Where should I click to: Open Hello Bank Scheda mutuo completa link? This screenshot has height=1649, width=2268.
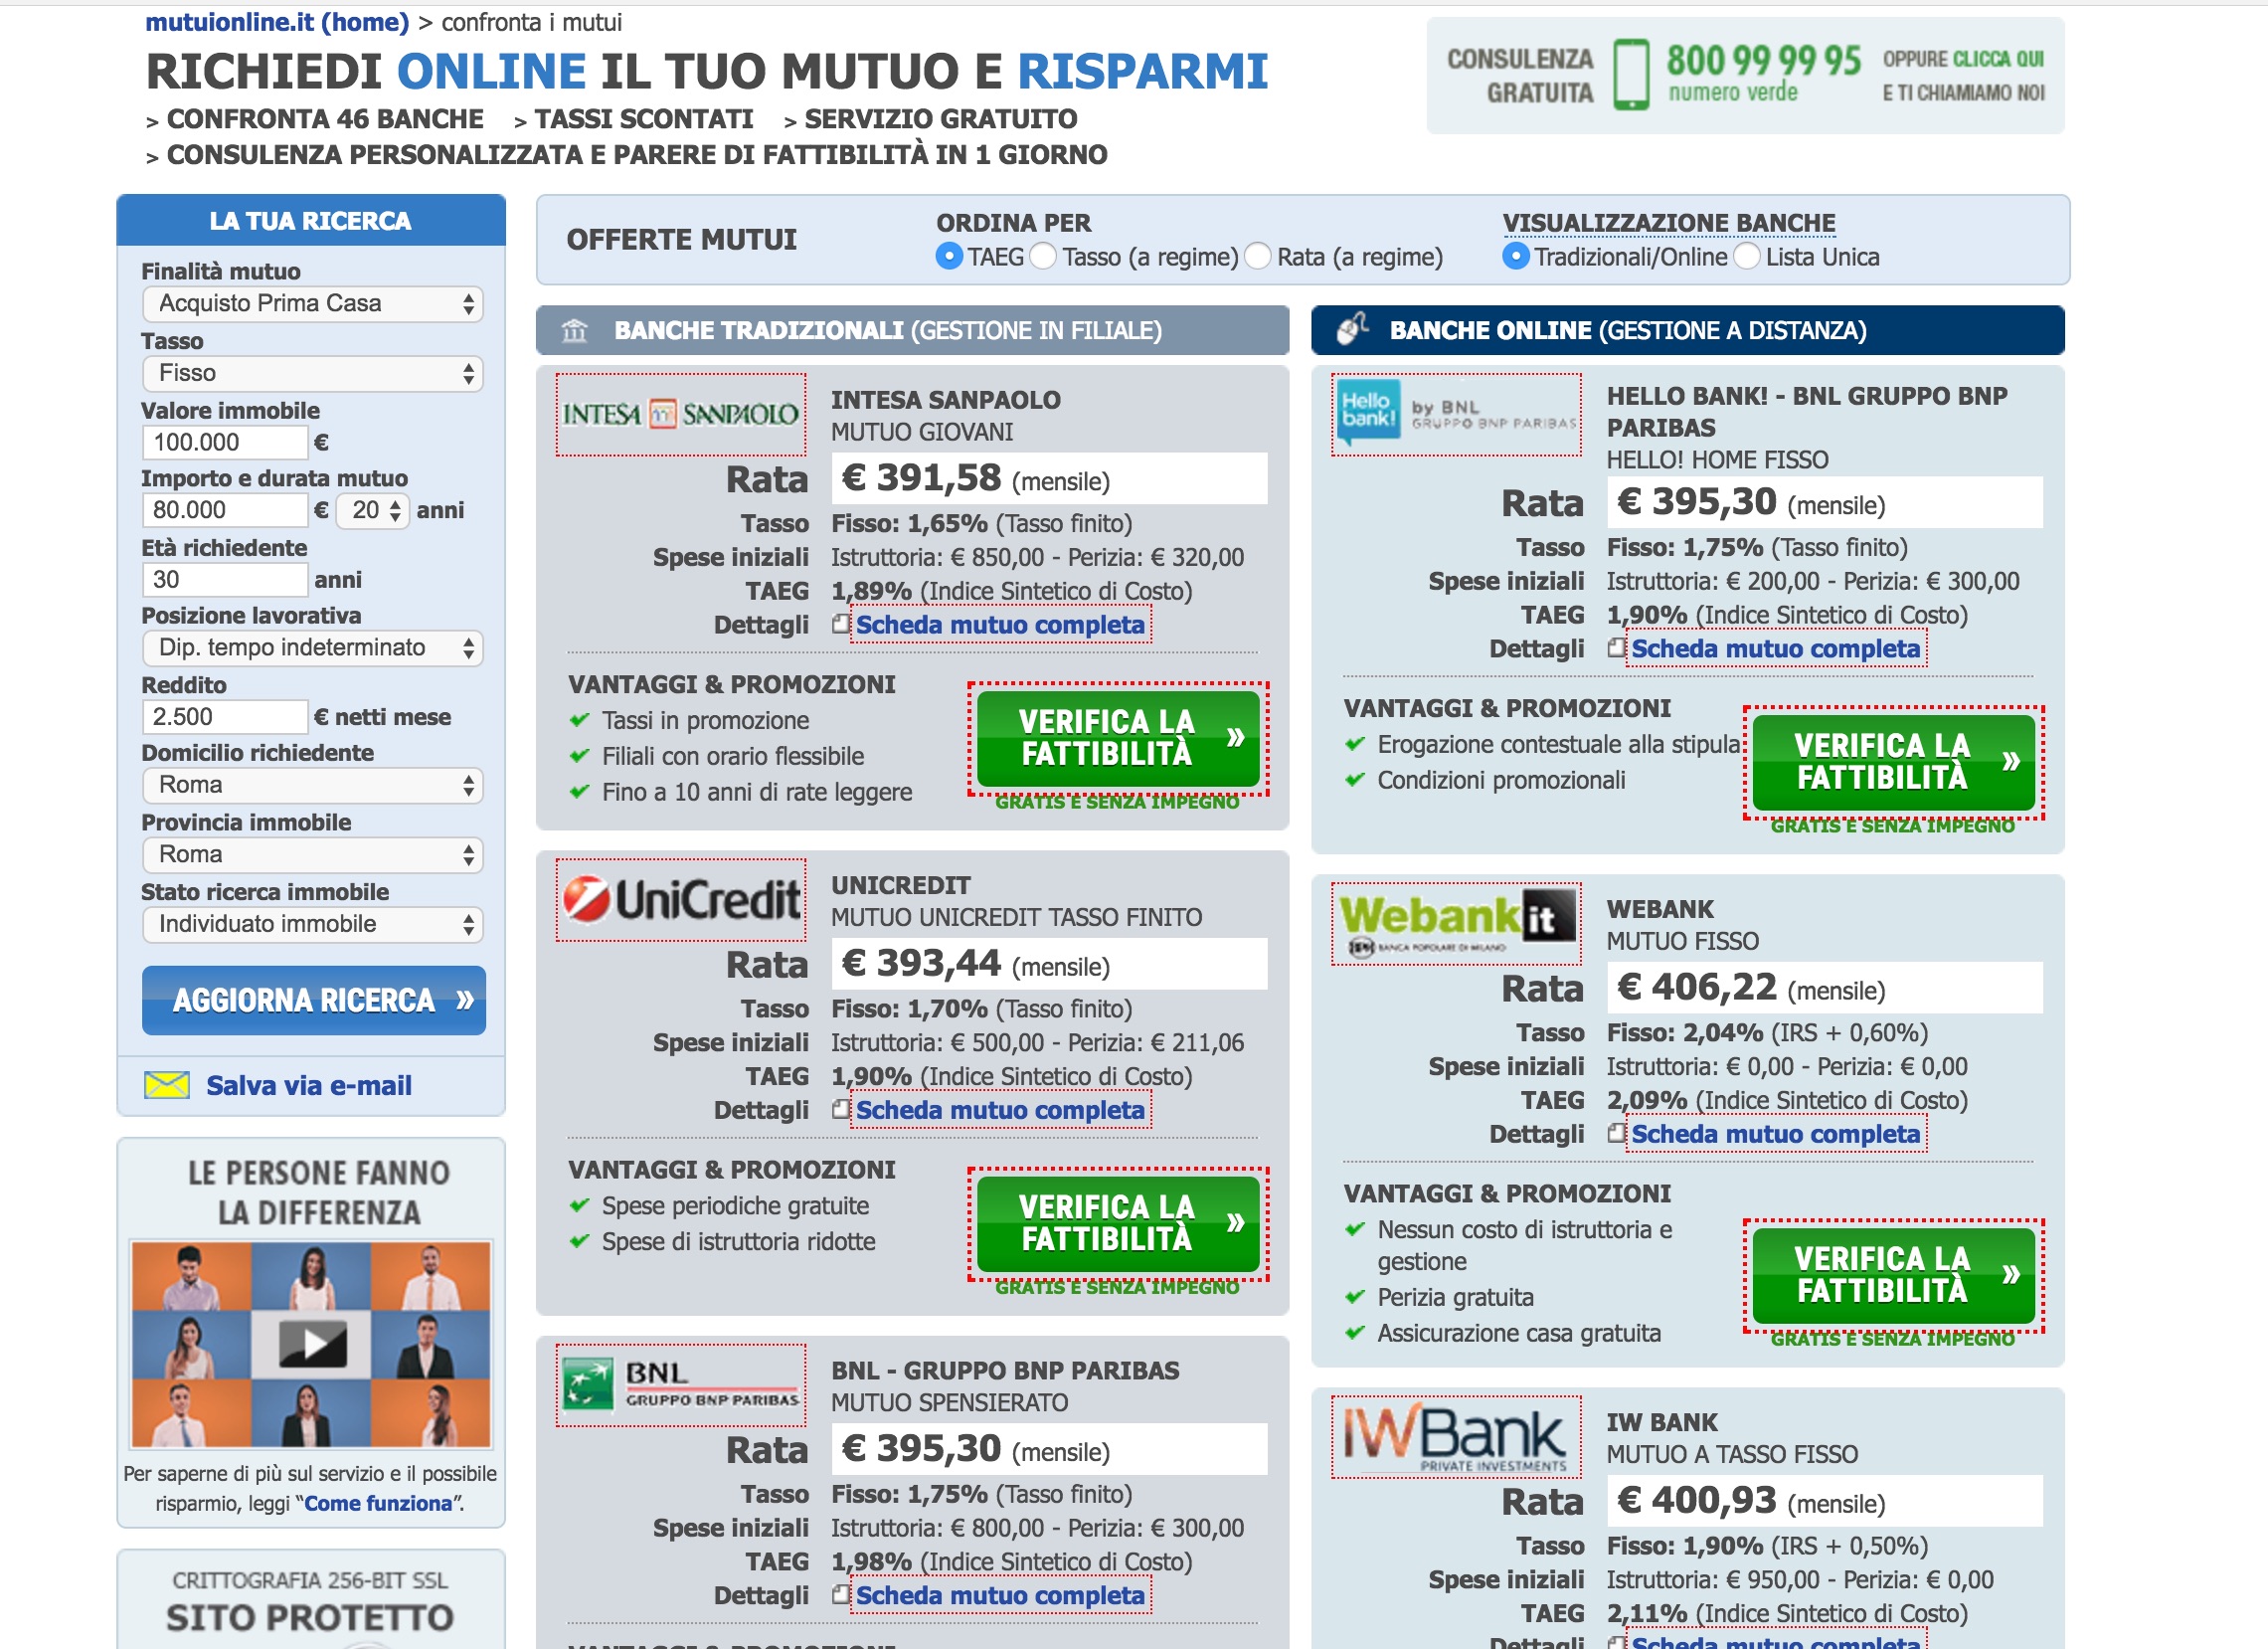[x=1776, y=648]
